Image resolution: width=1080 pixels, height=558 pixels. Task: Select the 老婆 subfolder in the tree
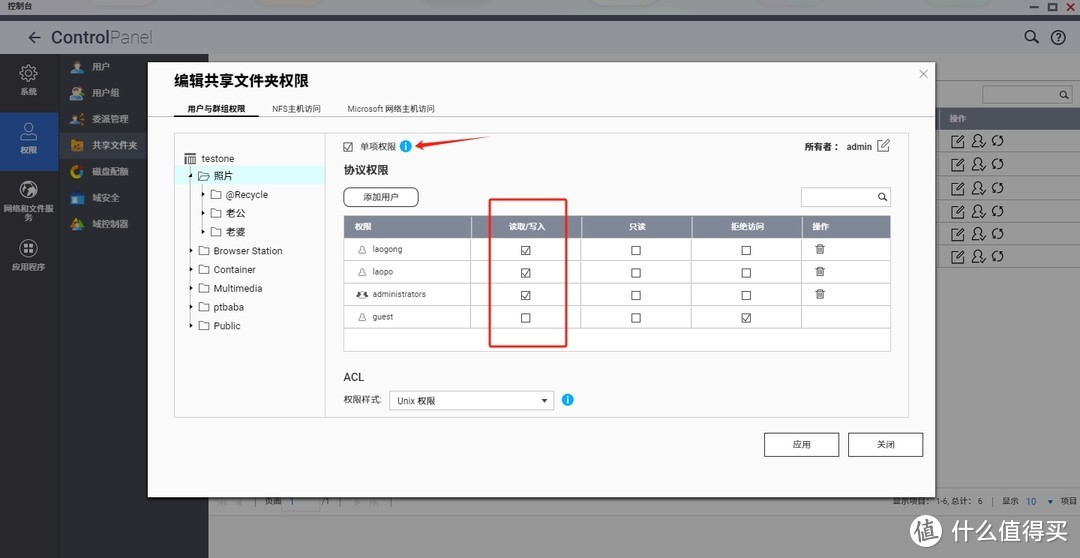pyautogui.click(x=236, y=232)
